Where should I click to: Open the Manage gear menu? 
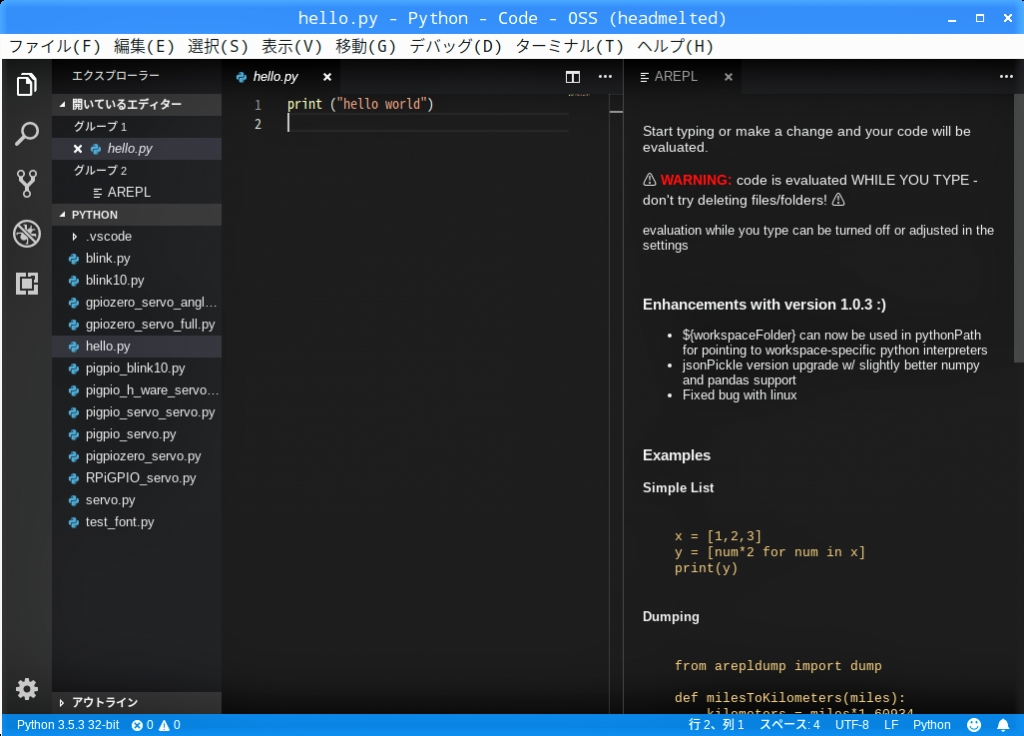[x=27, y=689]
